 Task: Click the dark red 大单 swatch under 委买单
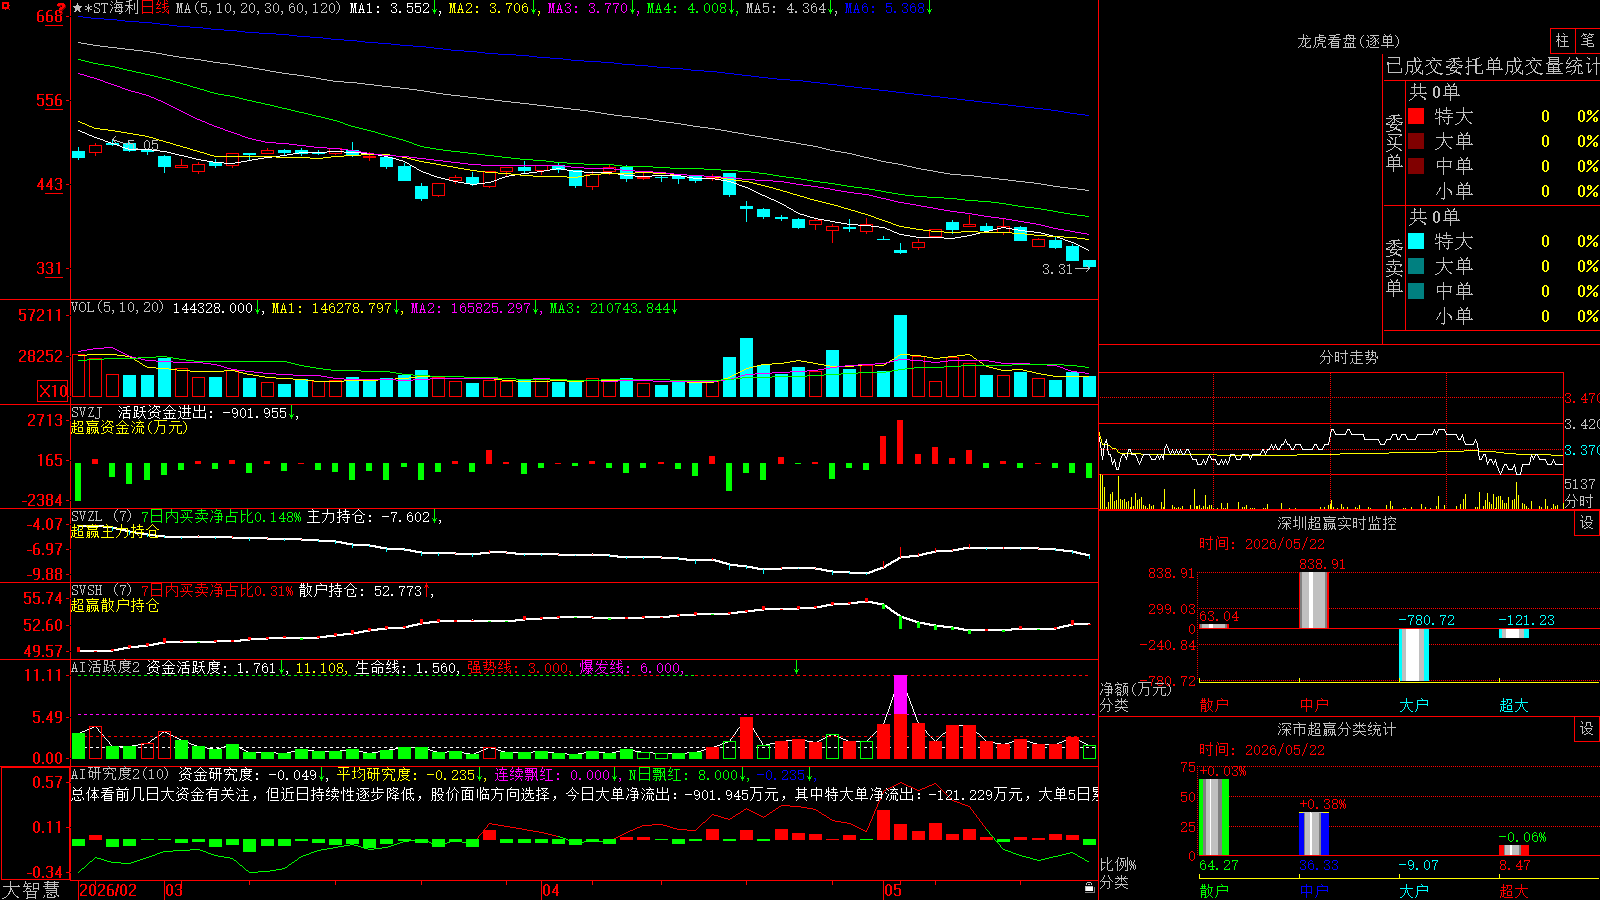(x=1416, y=141)
